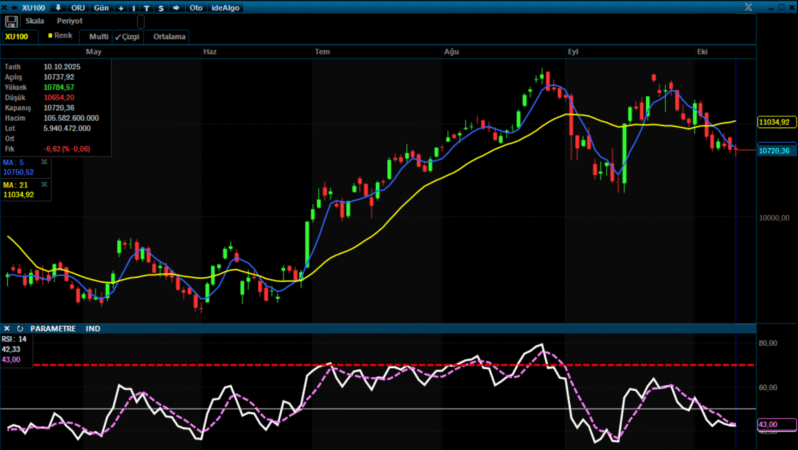Refresh the RSI indicator panel
This screenshot has width=798, height=450.
pyautogui.click(x=19, y=328)
